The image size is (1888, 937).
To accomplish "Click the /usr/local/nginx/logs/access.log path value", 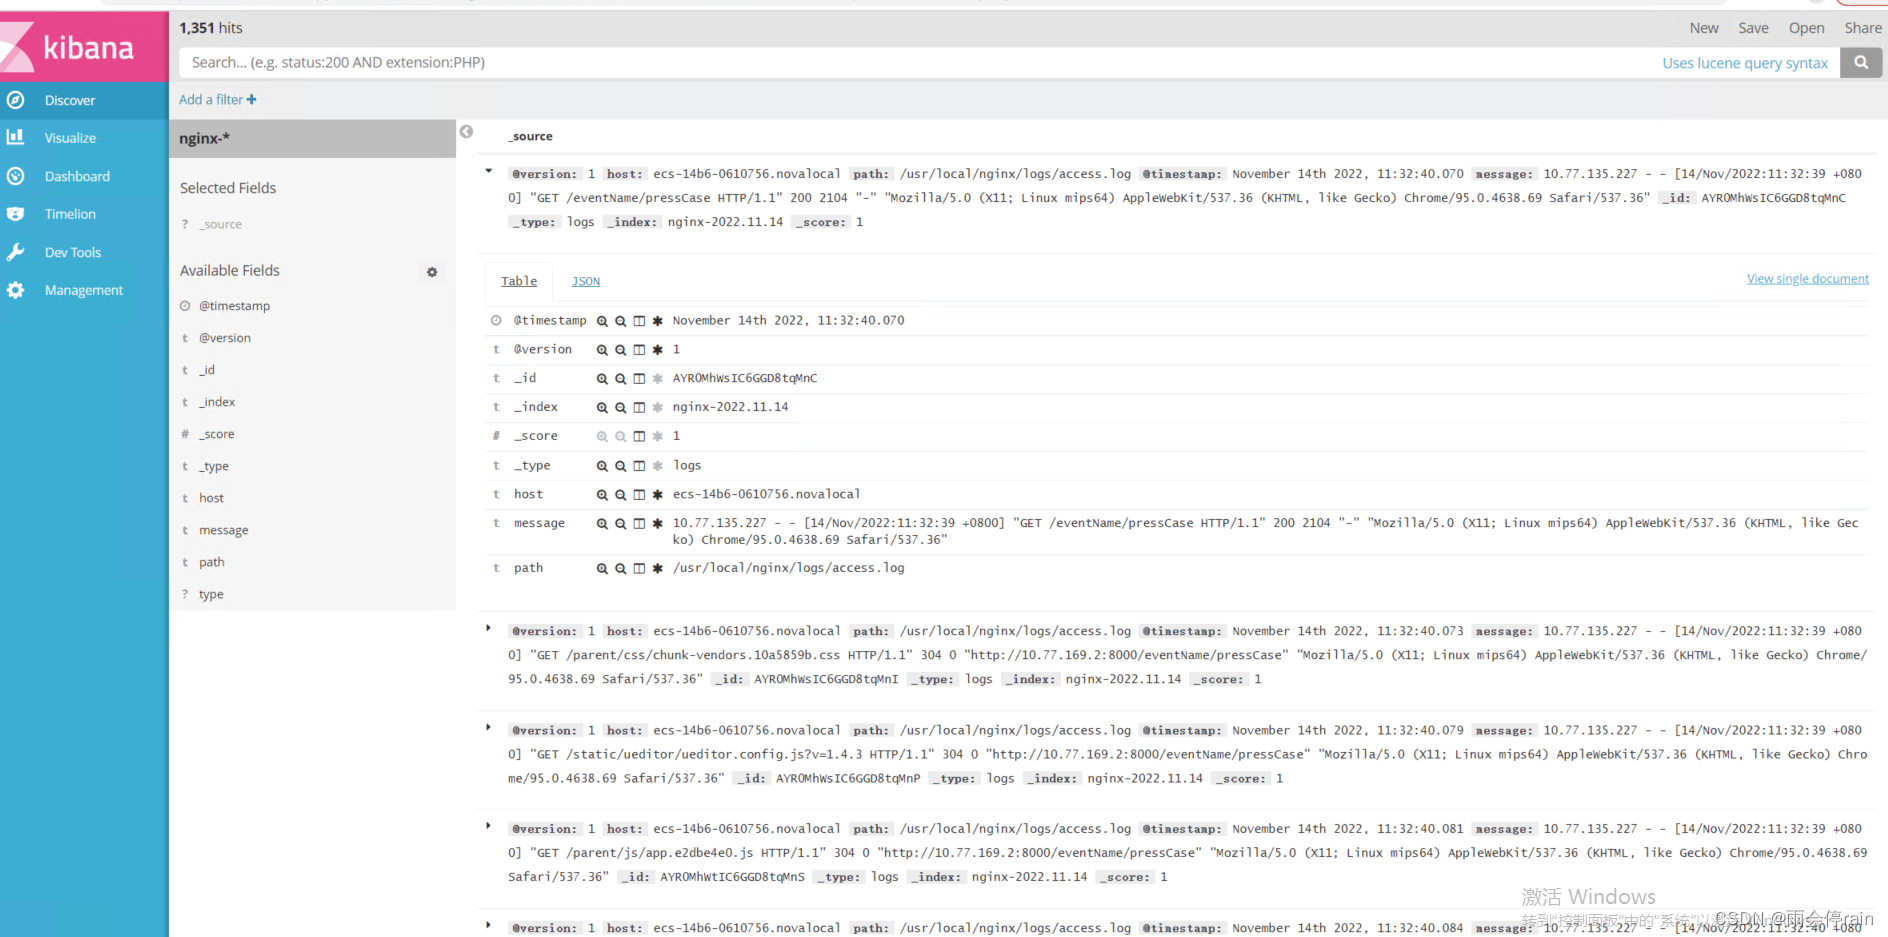I will point(788,568).
